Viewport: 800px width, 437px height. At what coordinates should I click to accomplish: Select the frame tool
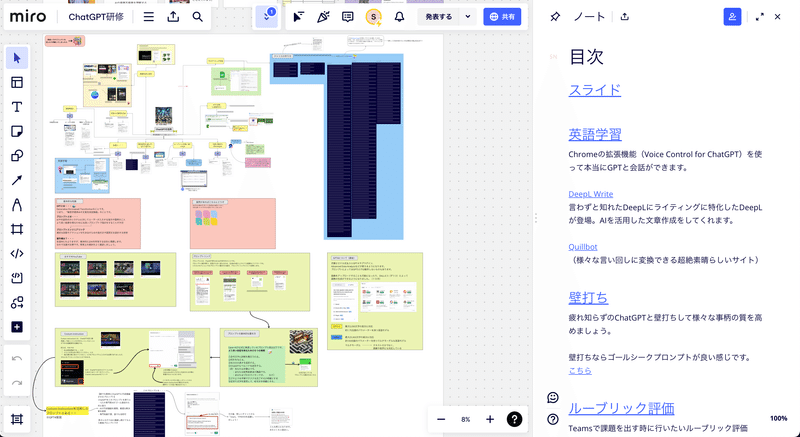(17, 229)
